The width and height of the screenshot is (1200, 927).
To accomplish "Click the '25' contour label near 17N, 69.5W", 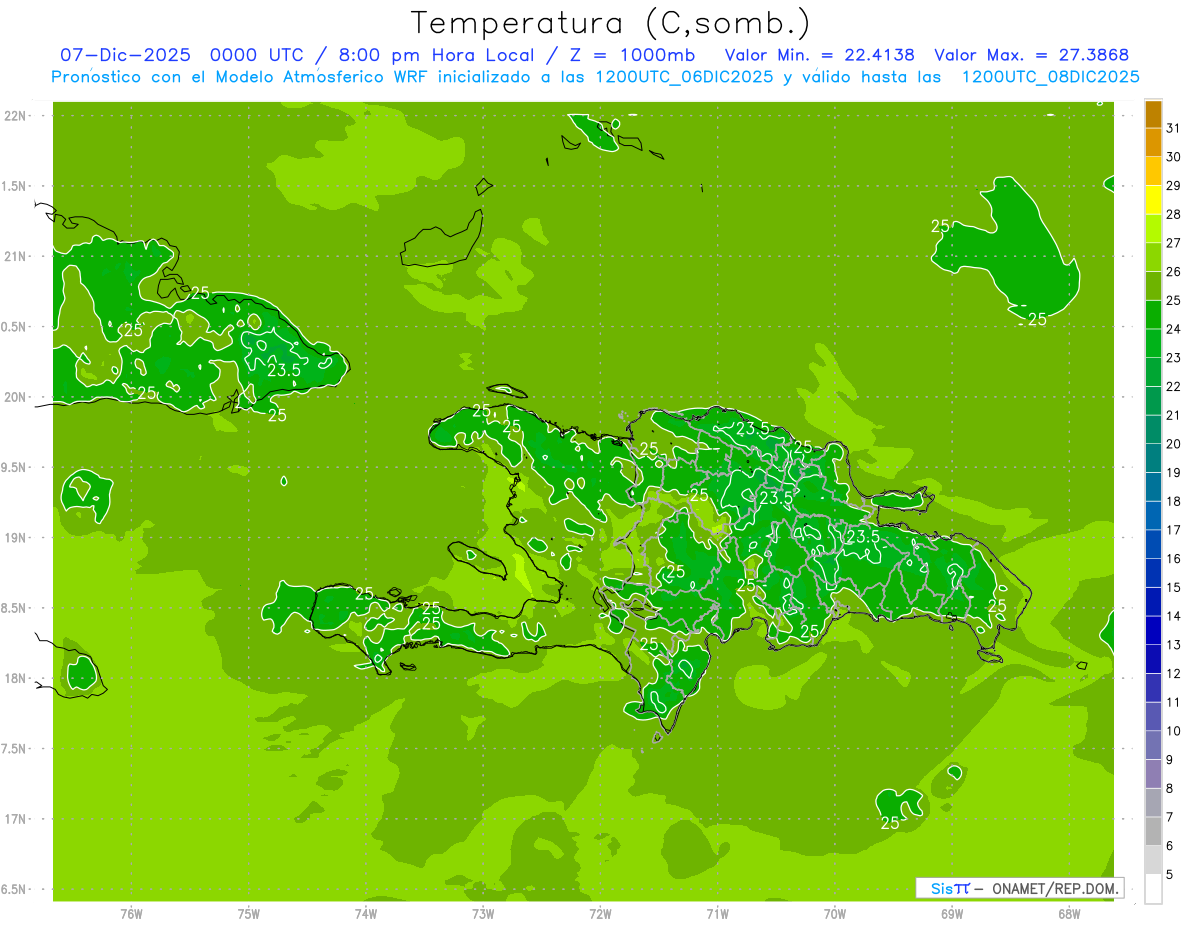I will click(889, 823).
